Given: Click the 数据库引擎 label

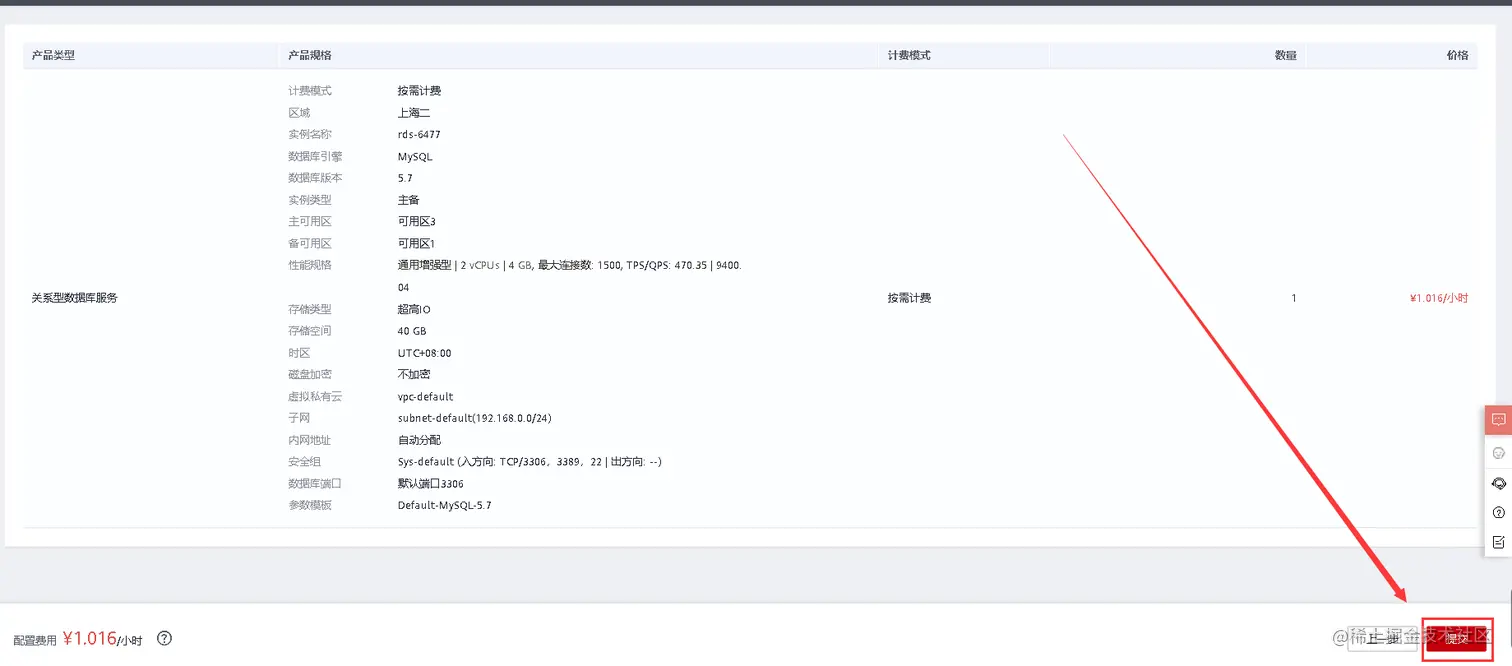Looking at the screenshot, I should coord(315,156).
